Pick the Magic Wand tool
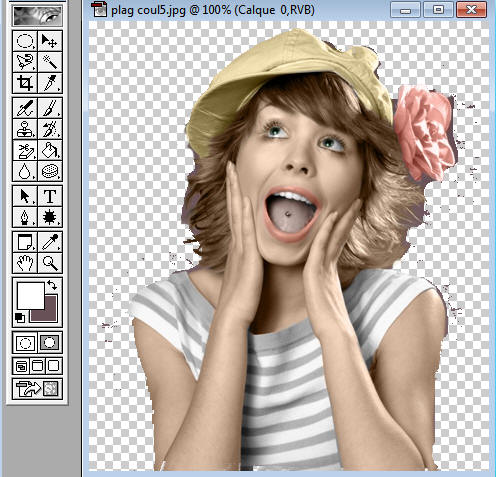The width and height of the screenshot is (496, 477). coord(50,62)
